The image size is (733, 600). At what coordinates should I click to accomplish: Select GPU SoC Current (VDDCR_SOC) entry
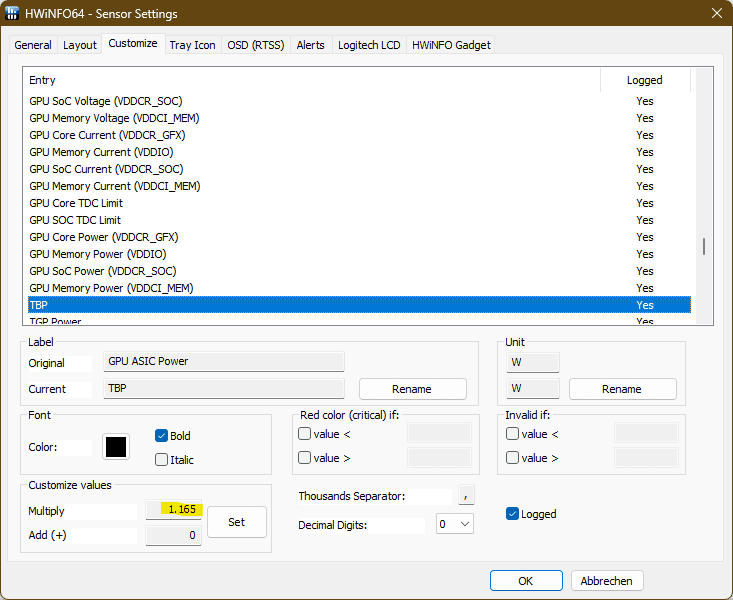(x=359, y=169)
